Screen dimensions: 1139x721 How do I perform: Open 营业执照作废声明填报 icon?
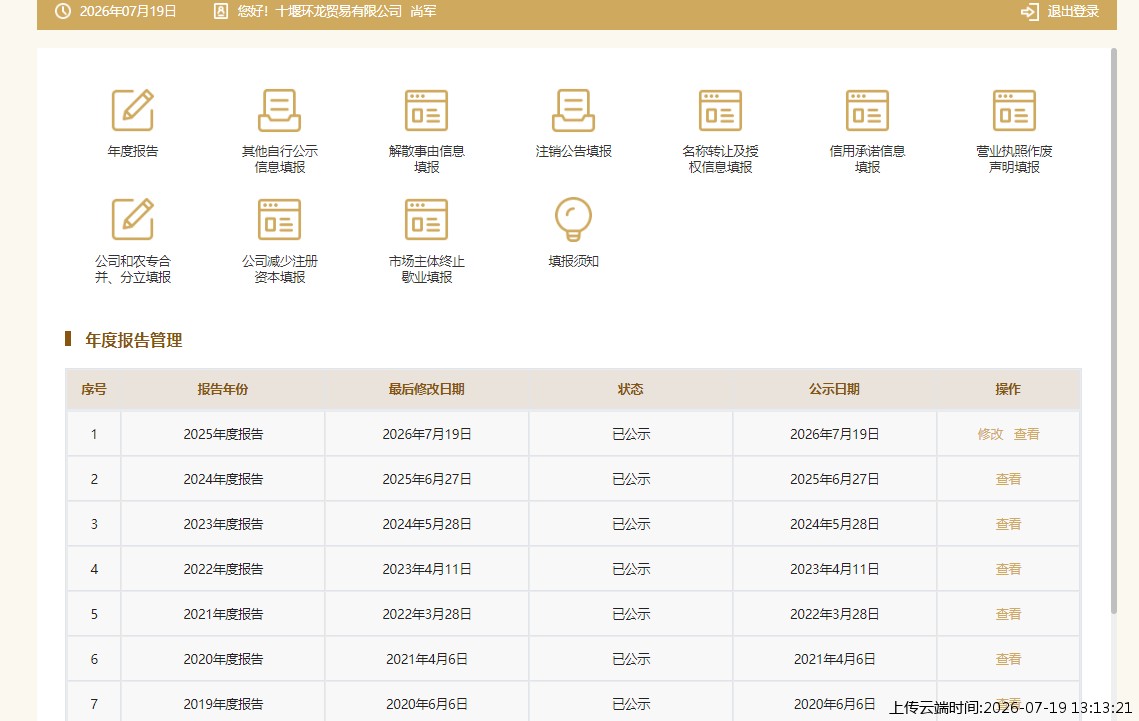click(x=1014, y=110)
